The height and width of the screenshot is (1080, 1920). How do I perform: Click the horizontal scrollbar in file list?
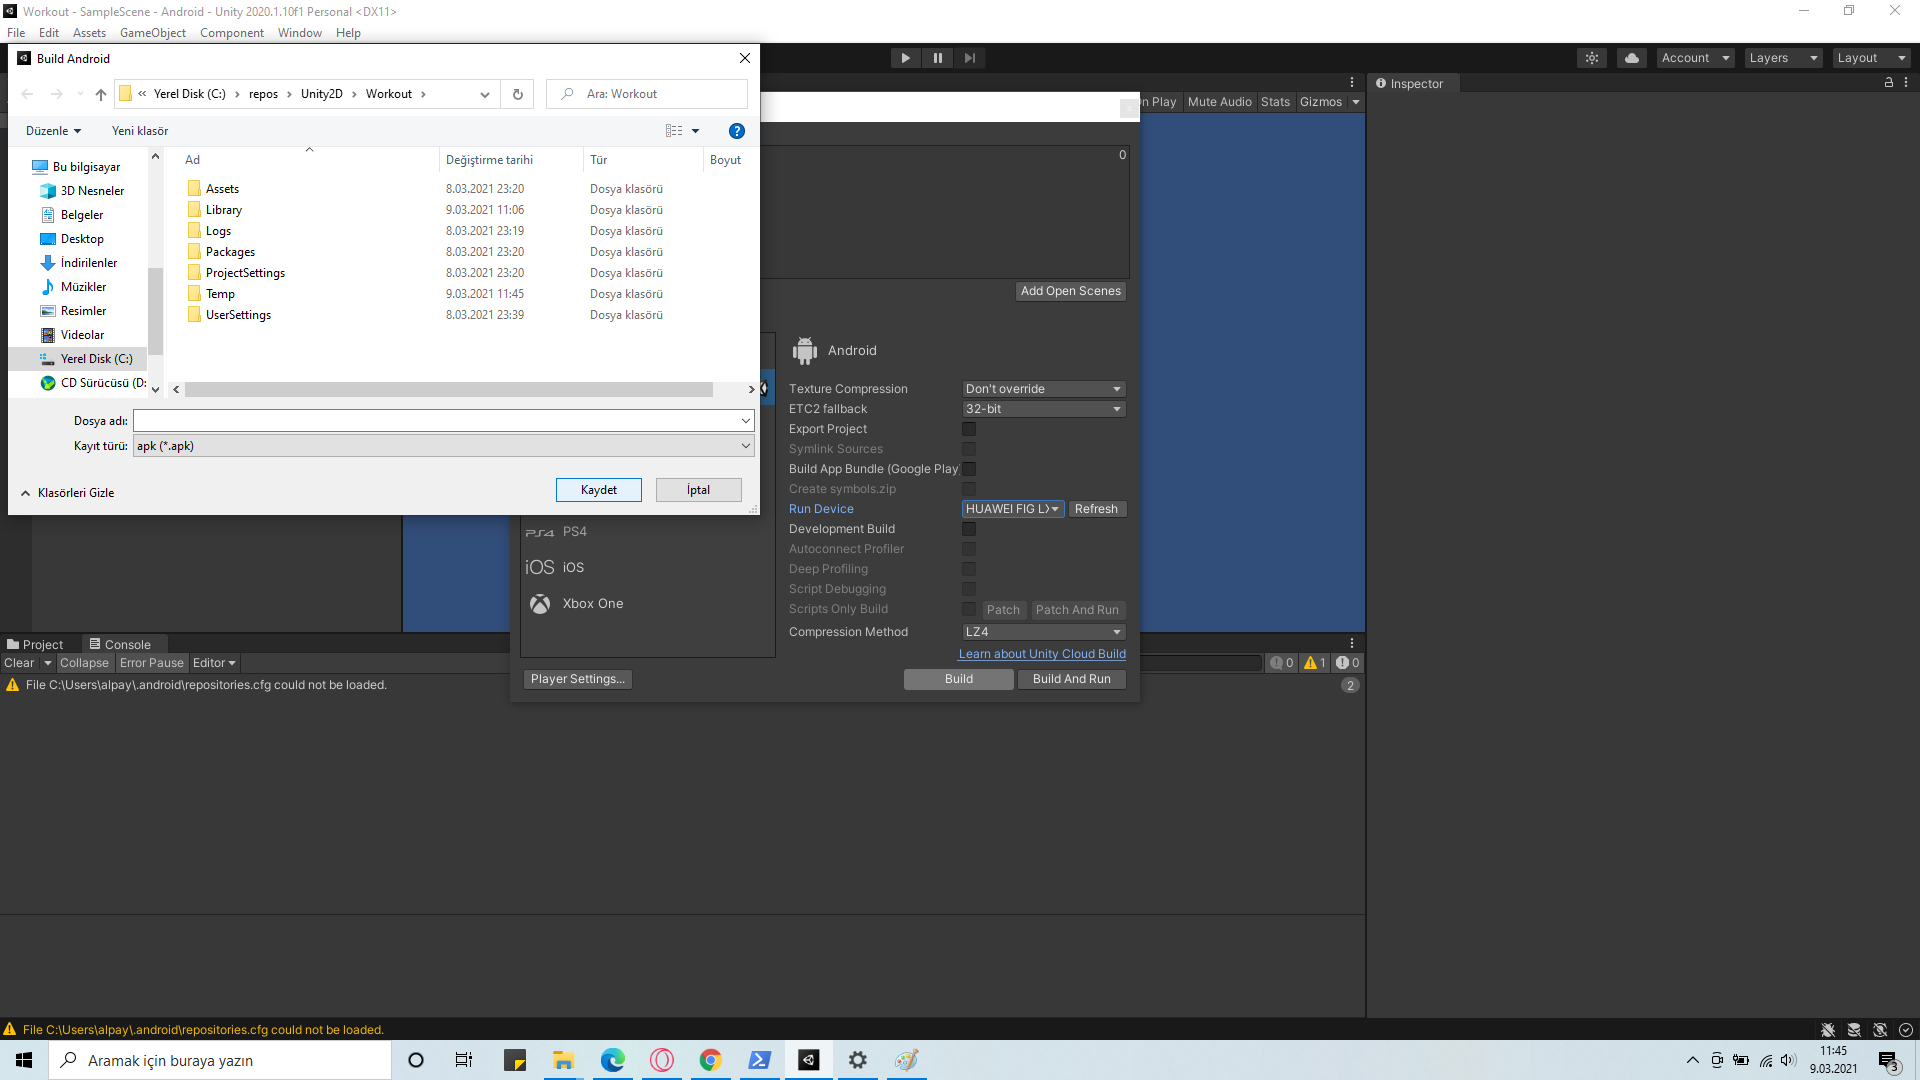coord(449,390)
